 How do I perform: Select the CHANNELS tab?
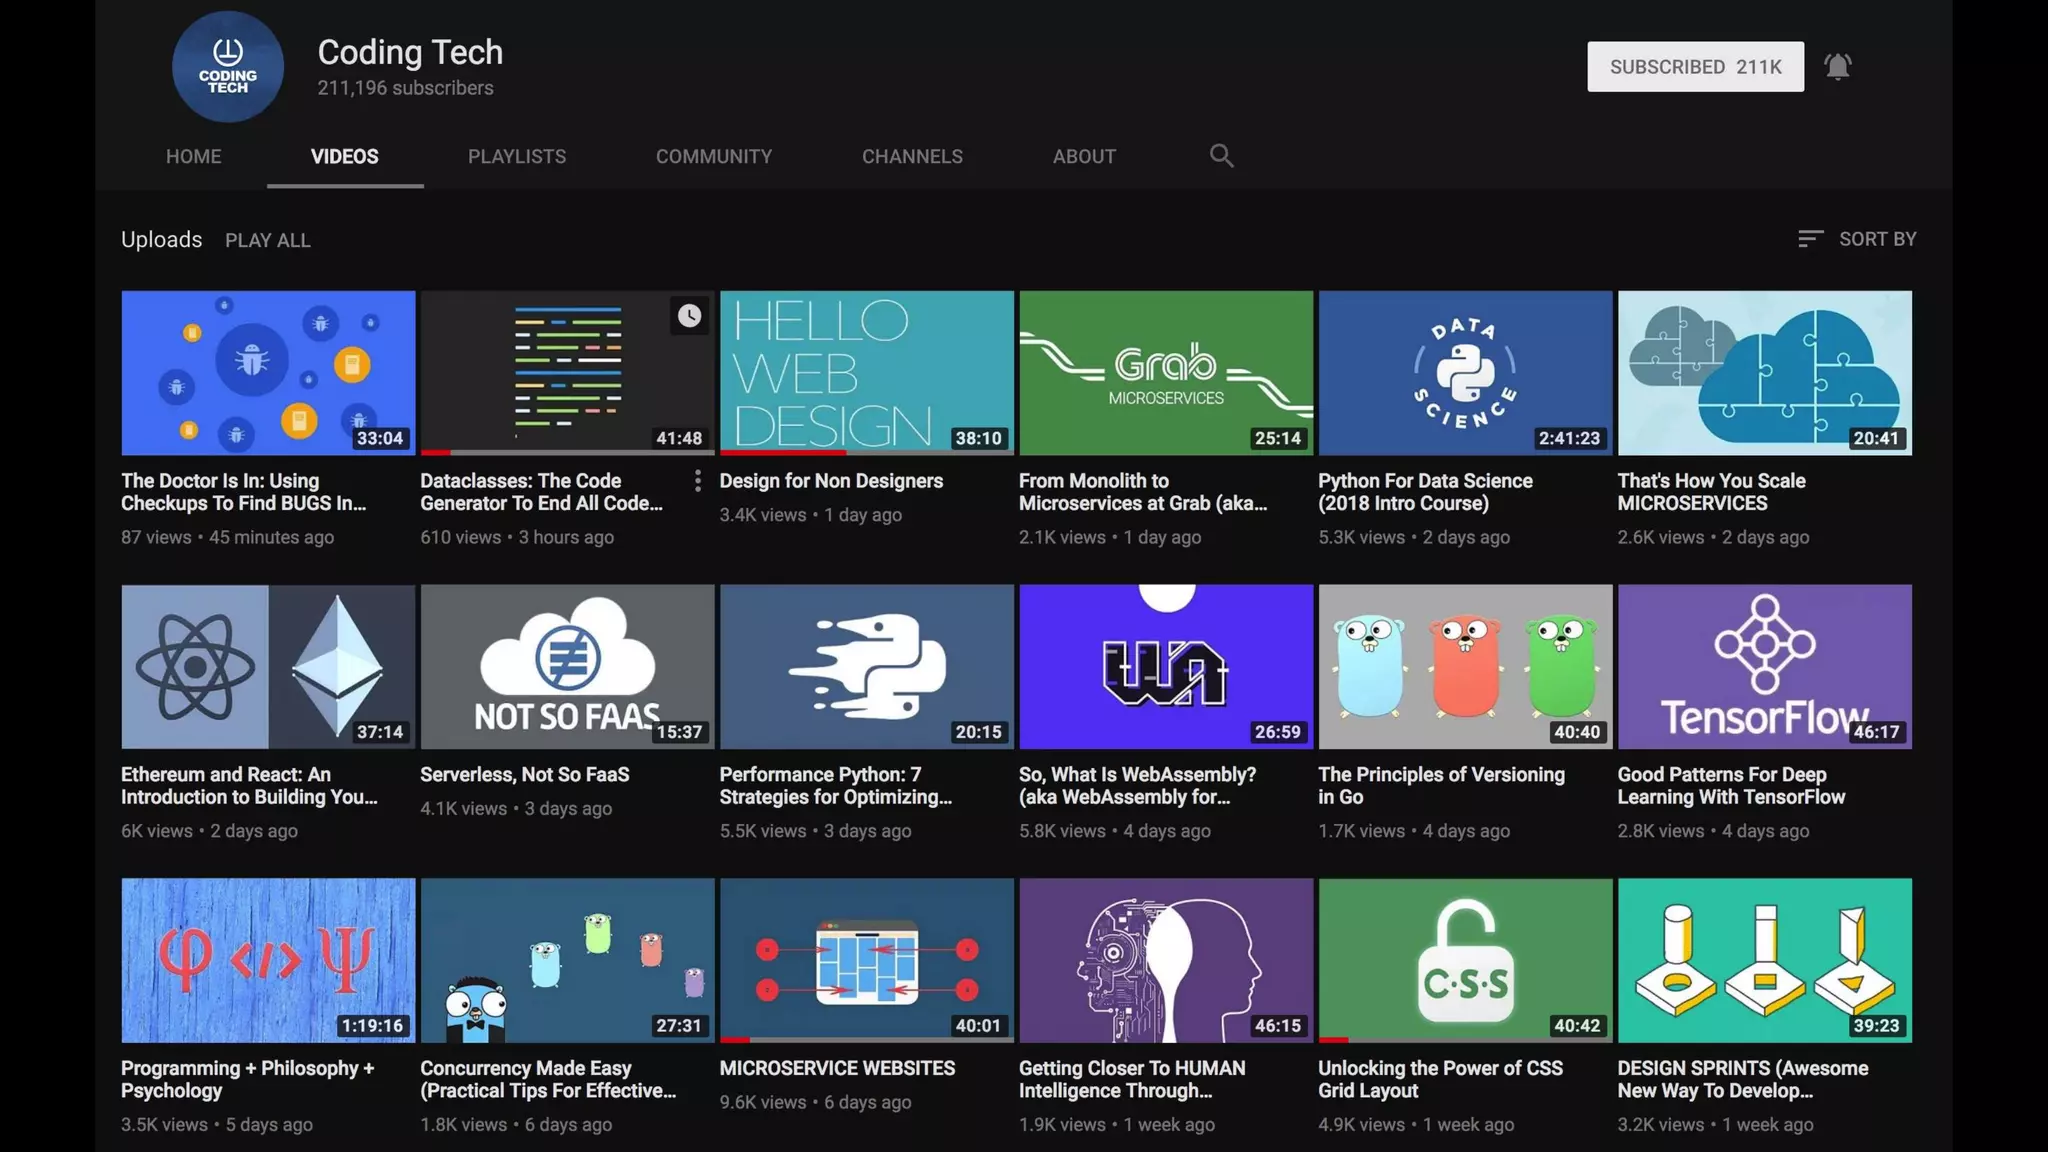[912, 157]
